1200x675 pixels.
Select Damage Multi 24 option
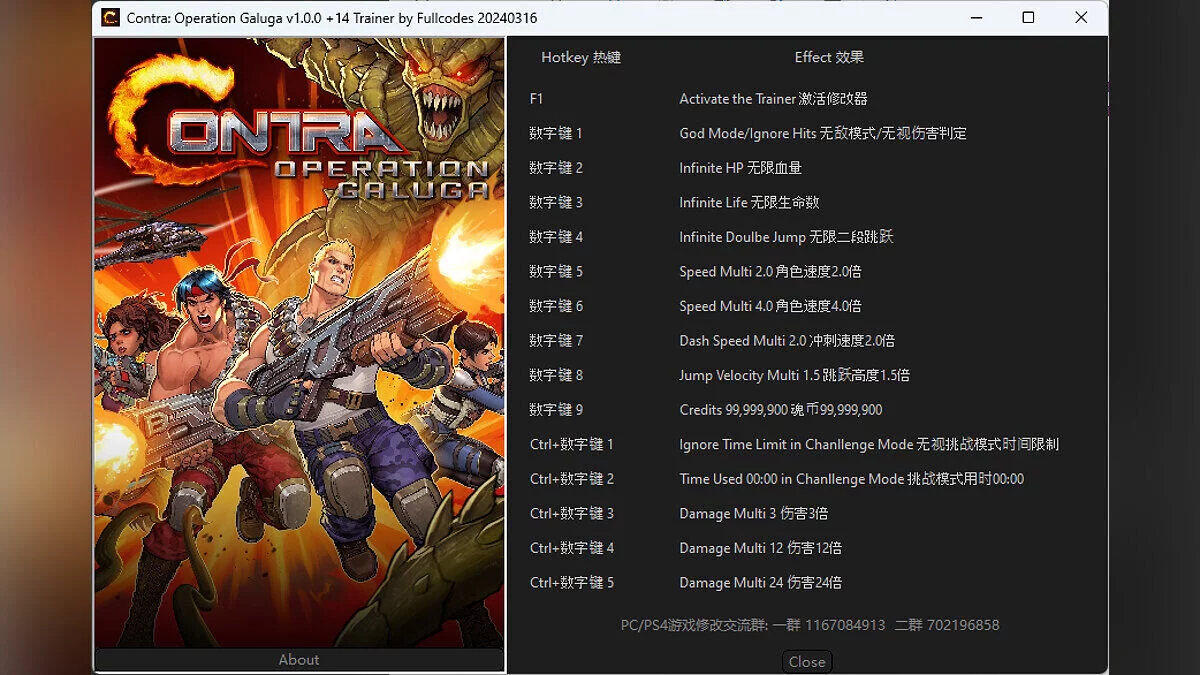pos(760,582)
